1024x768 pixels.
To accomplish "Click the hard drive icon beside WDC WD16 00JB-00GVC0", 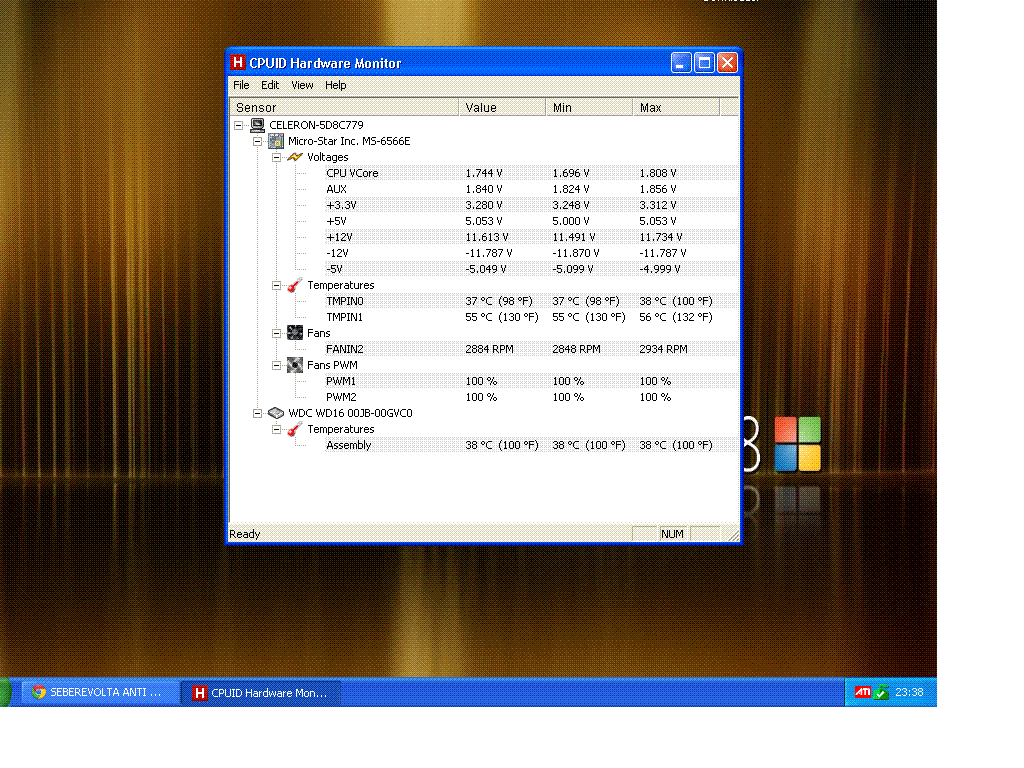I will [x=276, y=413].
